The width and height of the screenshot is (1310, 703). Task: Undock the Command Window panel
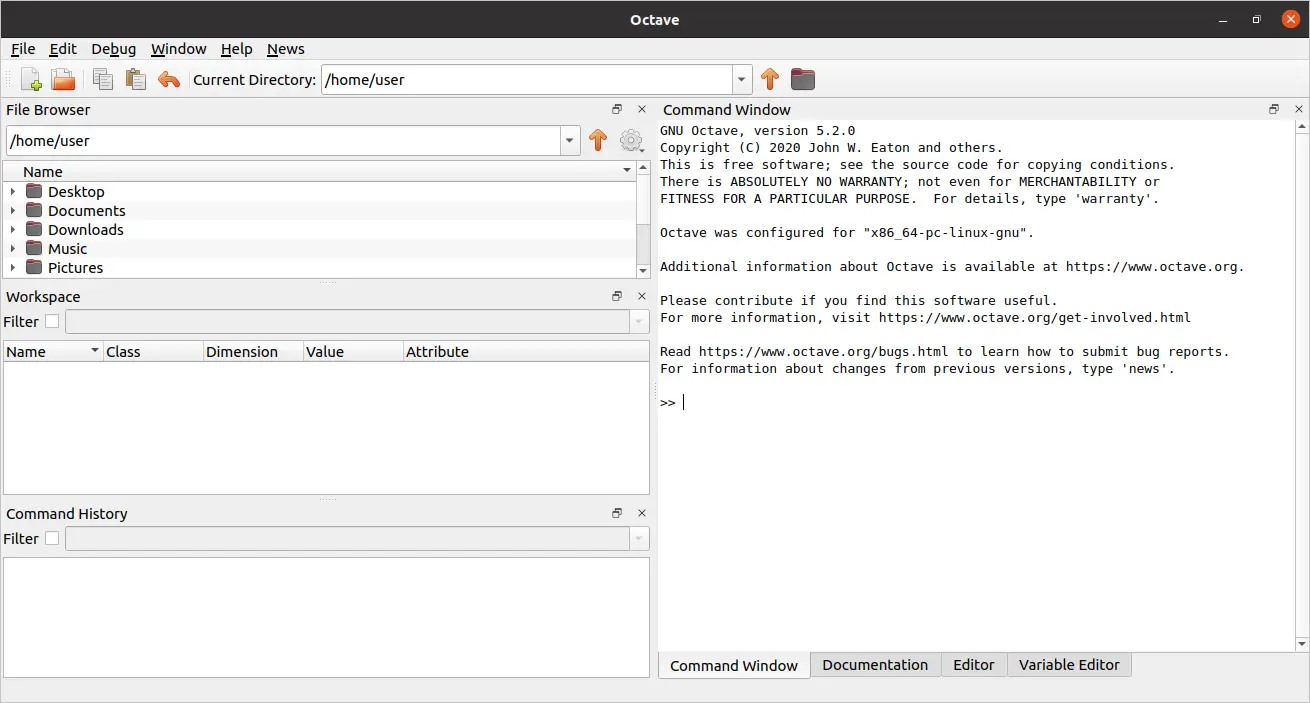[x=1274, y=109]
